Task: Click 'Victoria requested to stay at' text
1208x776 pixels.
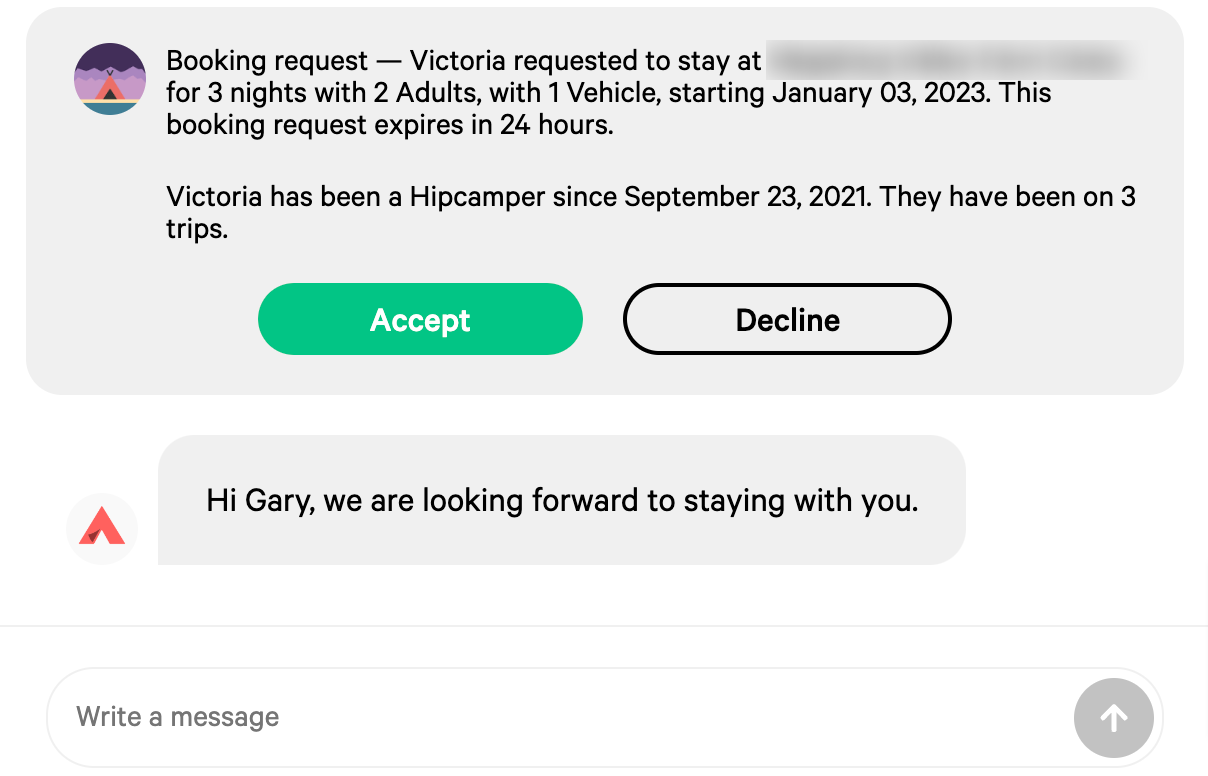Action: [586, 61]
